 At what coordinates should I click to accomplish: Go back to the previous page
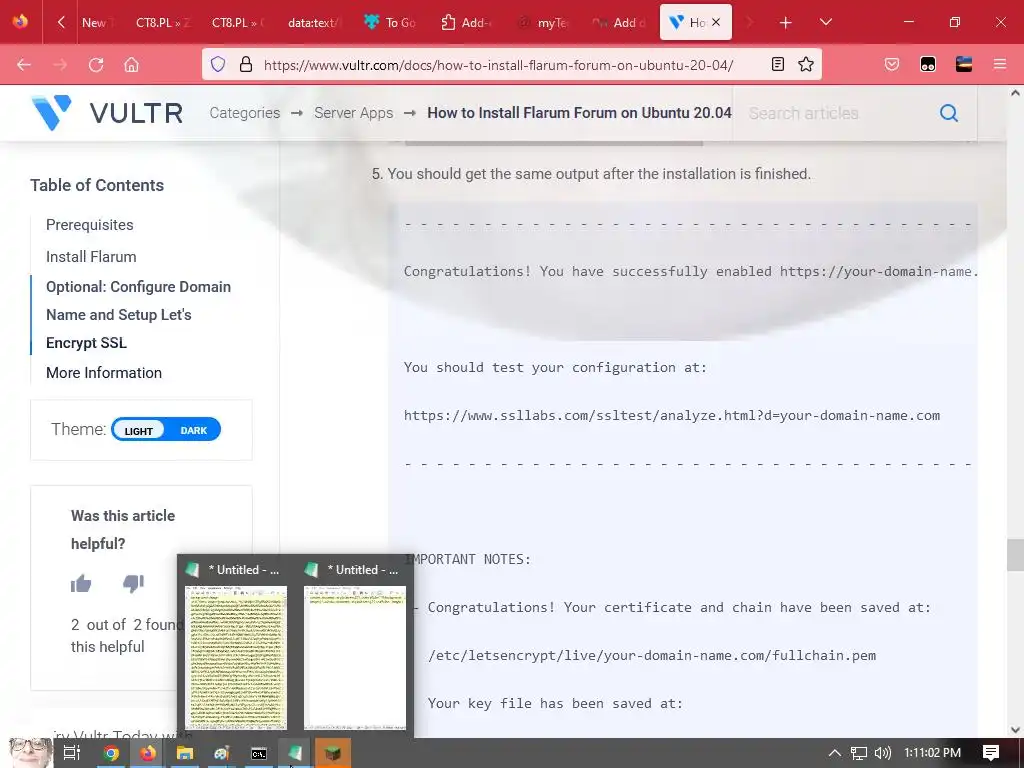click(x=24, y=65)
